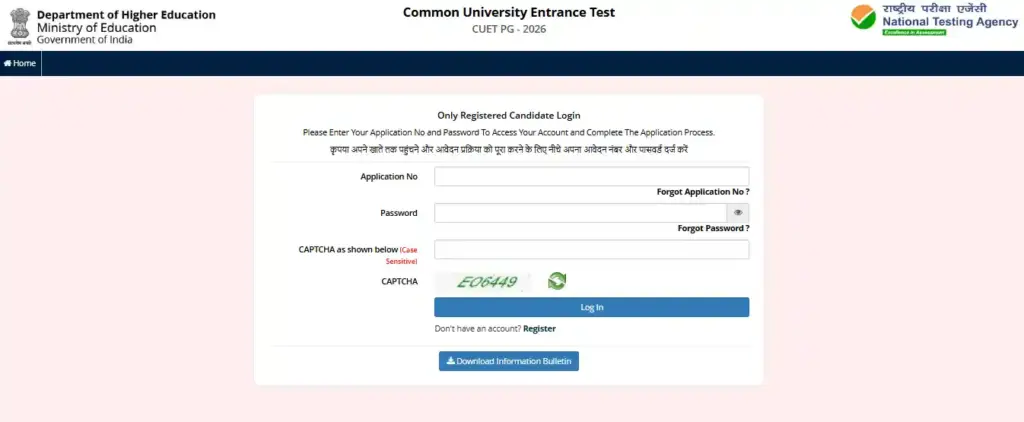Click the Application No label
1024x422 pixels.
pyautogui.click(x=389, y=176)
